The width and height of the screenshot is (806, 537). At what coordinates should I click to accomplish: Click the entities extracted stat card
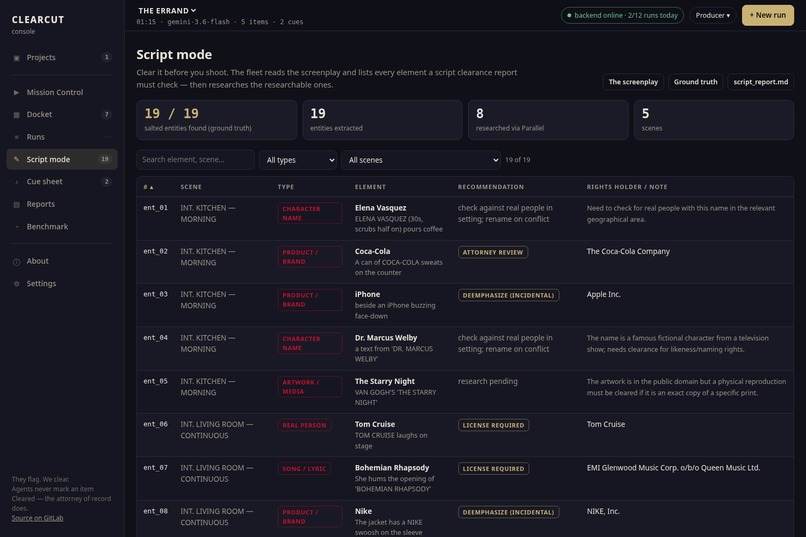(382, 120)
